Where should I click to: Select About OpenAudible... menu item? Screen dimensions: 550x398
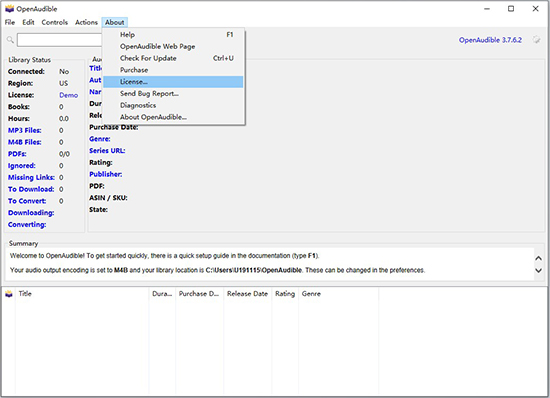[173, 117]
